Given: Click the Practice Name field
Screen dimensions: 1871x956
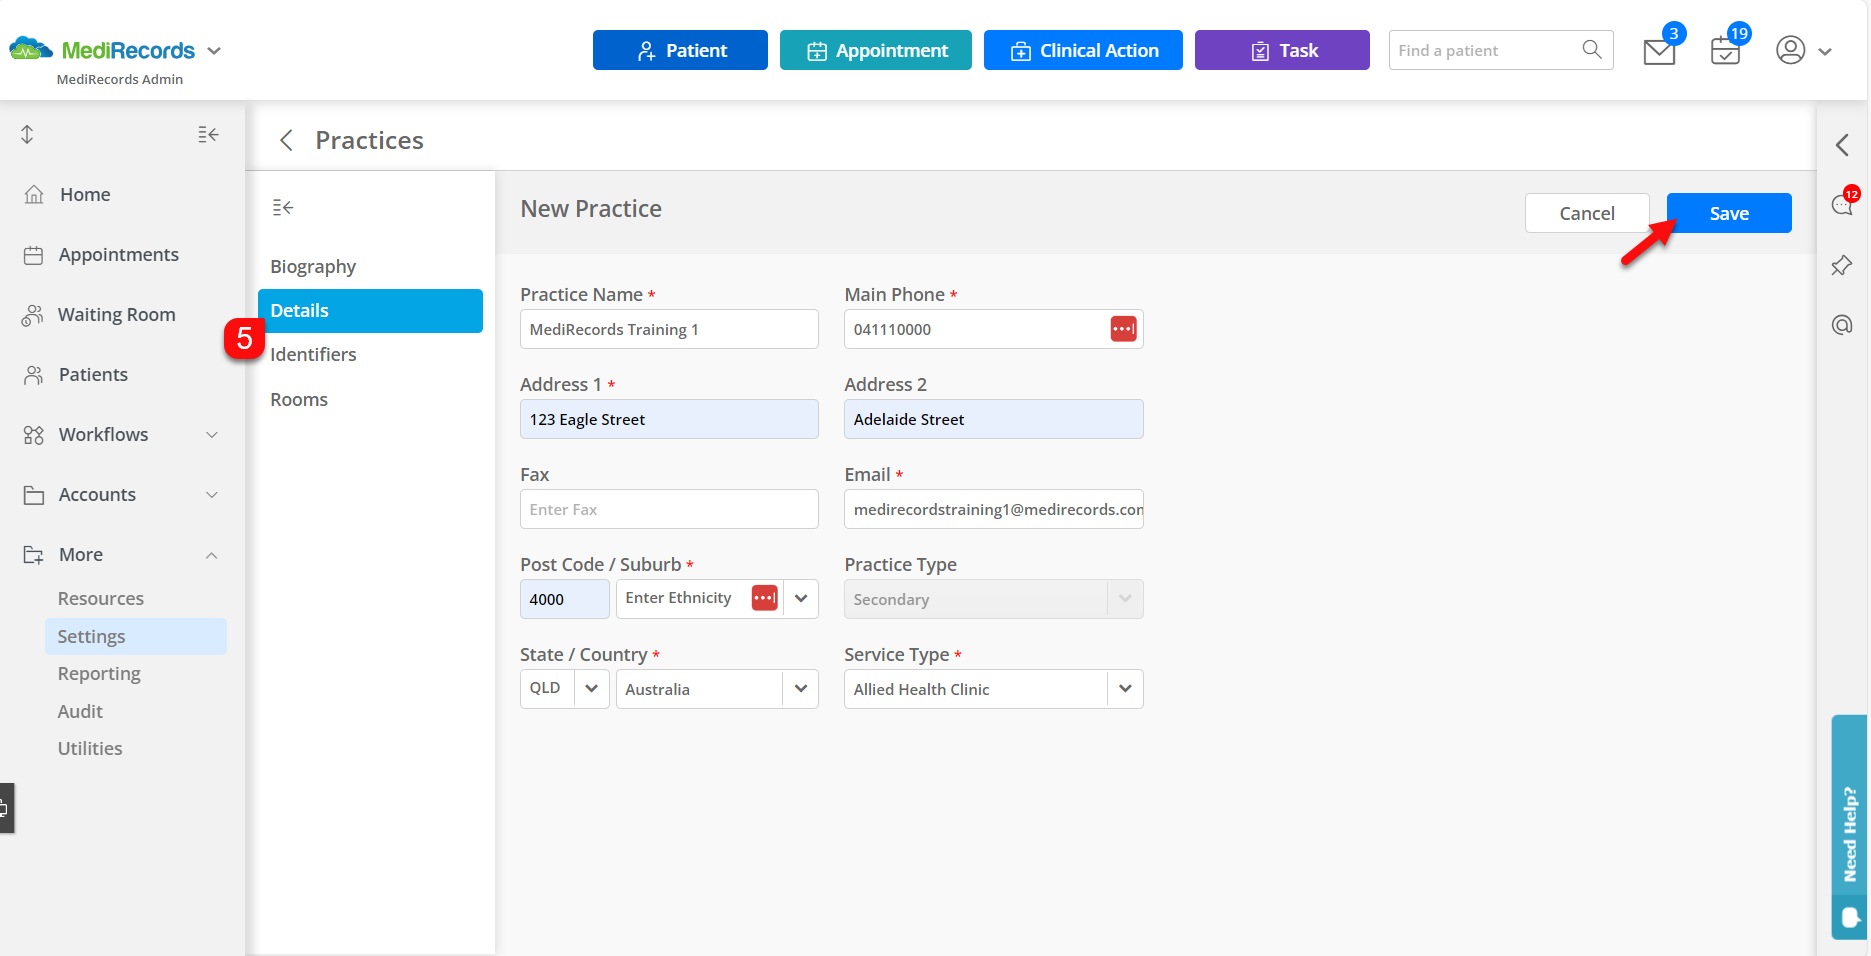Looking at the screenshot, I should click(669, 329).
